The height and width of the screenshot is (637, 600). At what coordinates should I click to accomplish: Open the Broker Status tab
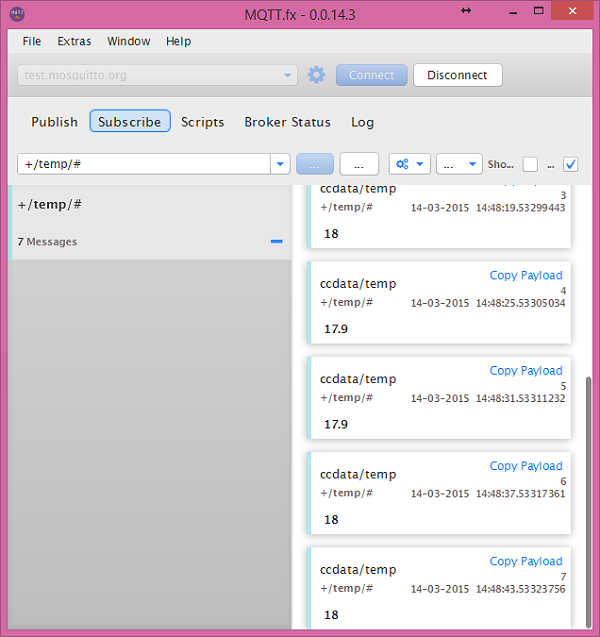[x=287, y=122]
